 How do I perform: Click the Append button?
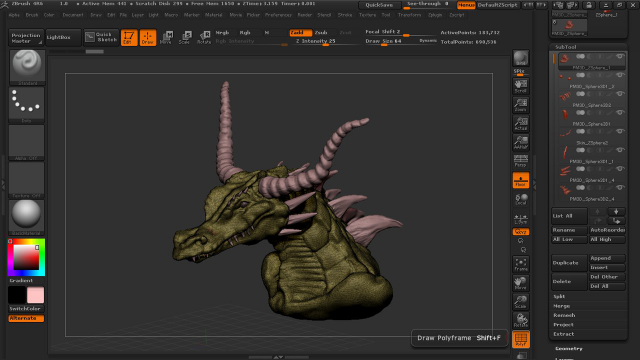[607, 258]
